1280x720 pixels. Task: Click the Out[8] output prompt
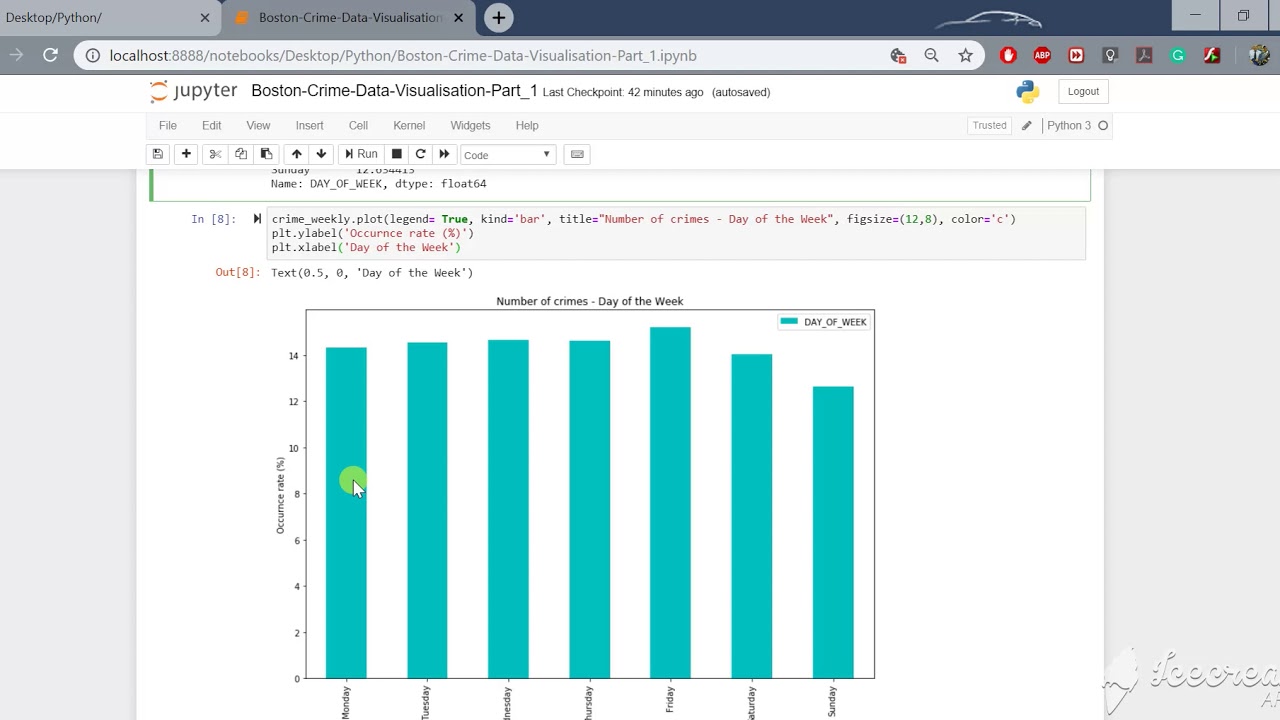(x=237, y=272)
